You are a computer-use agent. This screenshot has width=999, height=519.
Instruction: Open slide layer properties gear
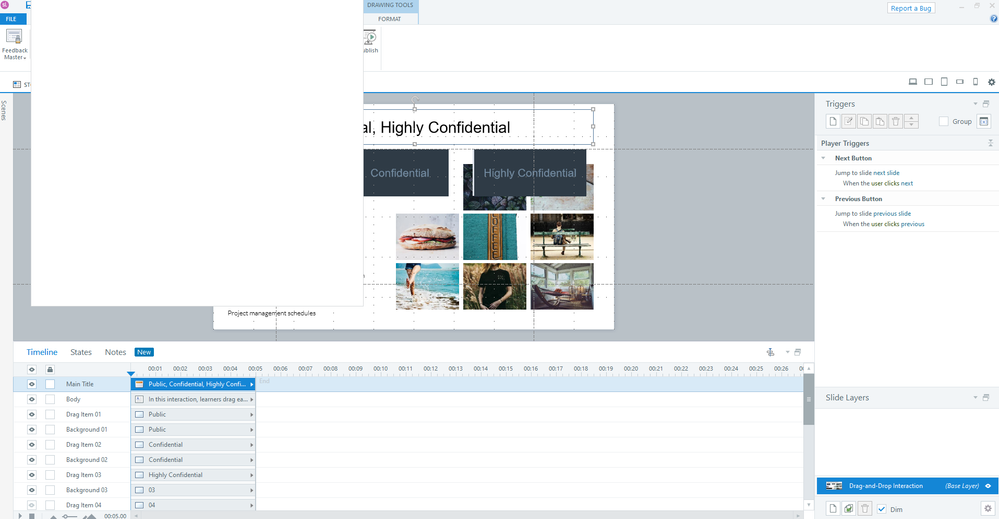pyautogui.click(x=986, y=509)
